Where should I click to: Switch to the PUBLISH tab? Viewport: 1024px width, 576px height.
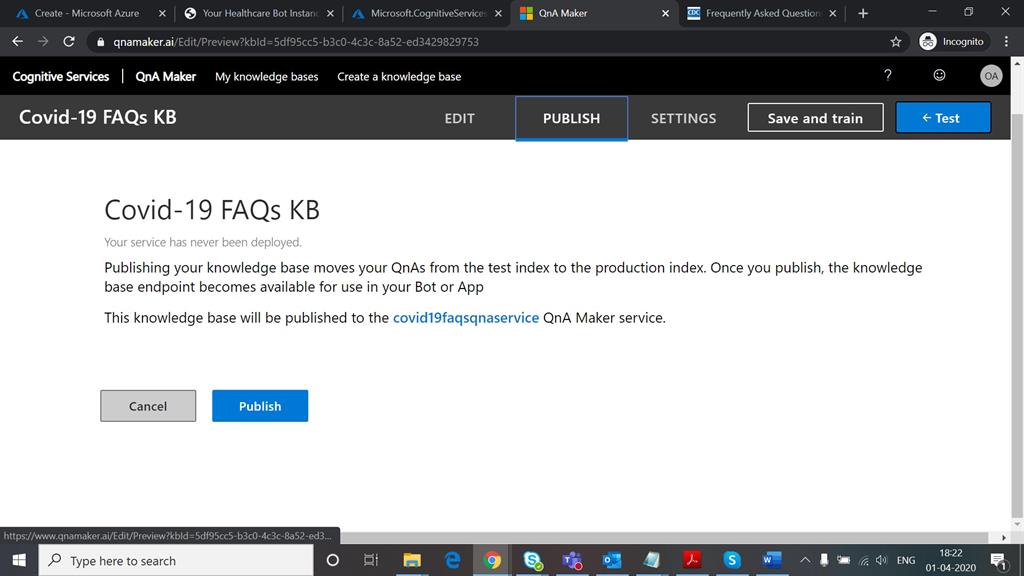(x=571, y=118)
